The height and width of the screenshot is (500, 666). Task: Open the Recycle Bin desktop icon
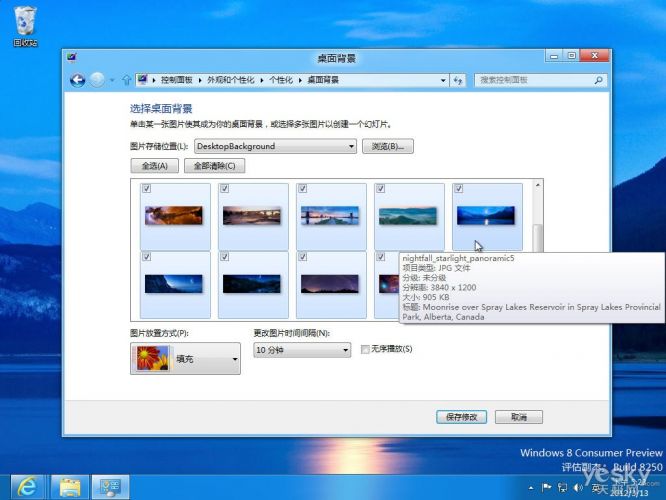coord(25,24)
